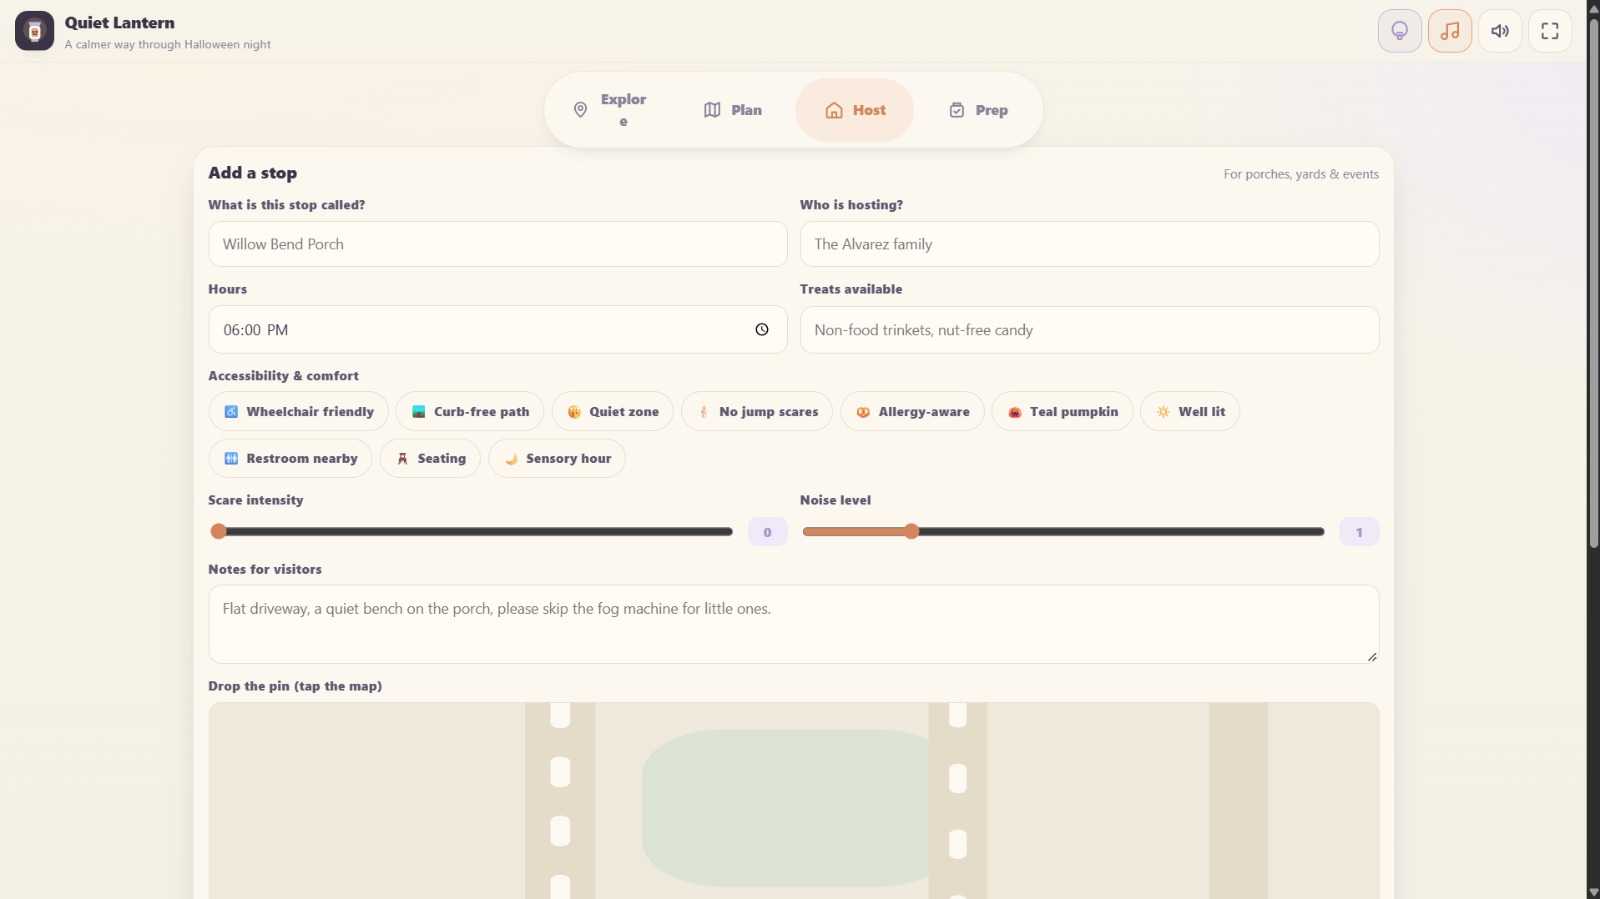Click the Hours time field
1600x899 pixels.
click(x=498, y=330)
